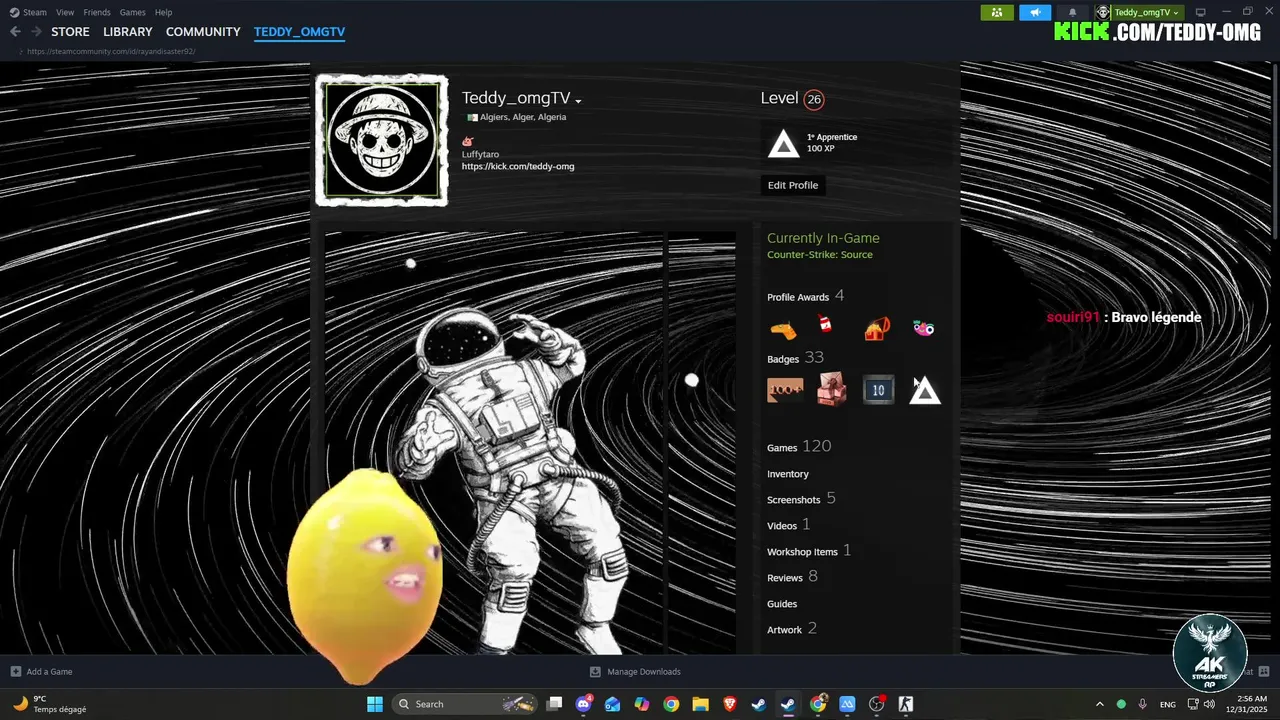This screenshot has width=1280, height=720.
Task: Open the notifications bell
Action: pyautogui.click(x=1073, y=12)
